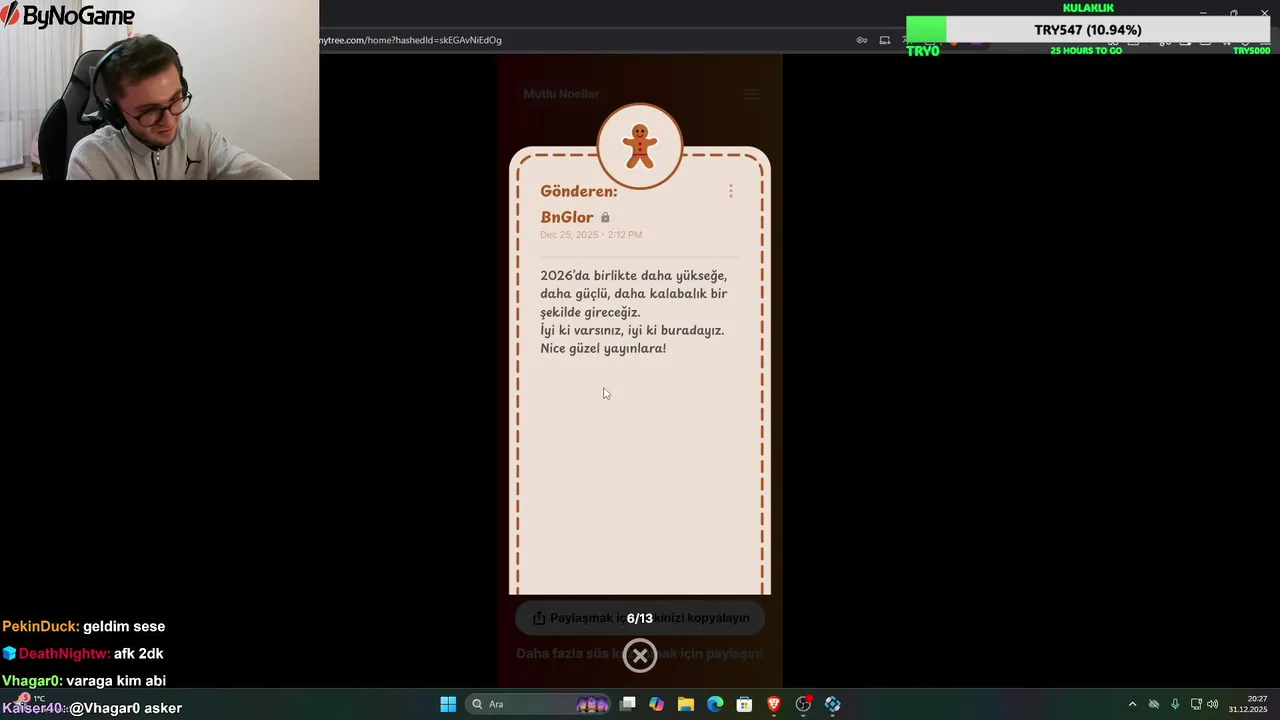1280x720 pixels.
Task: Open the hamburger menu beside Mutlu Noeller
Action: click(x=752, y=94)
